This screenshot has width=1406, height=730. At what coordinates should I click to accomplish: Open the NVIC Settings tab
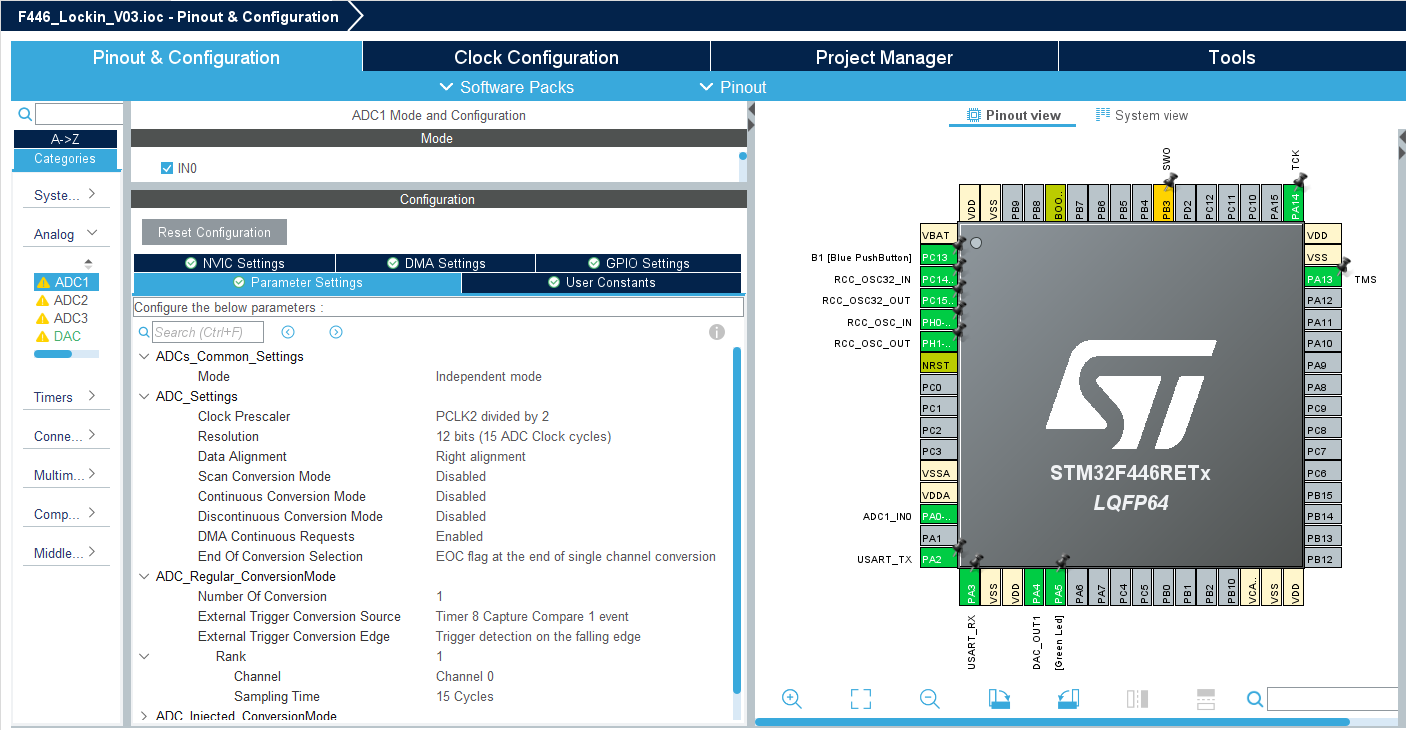234,263
